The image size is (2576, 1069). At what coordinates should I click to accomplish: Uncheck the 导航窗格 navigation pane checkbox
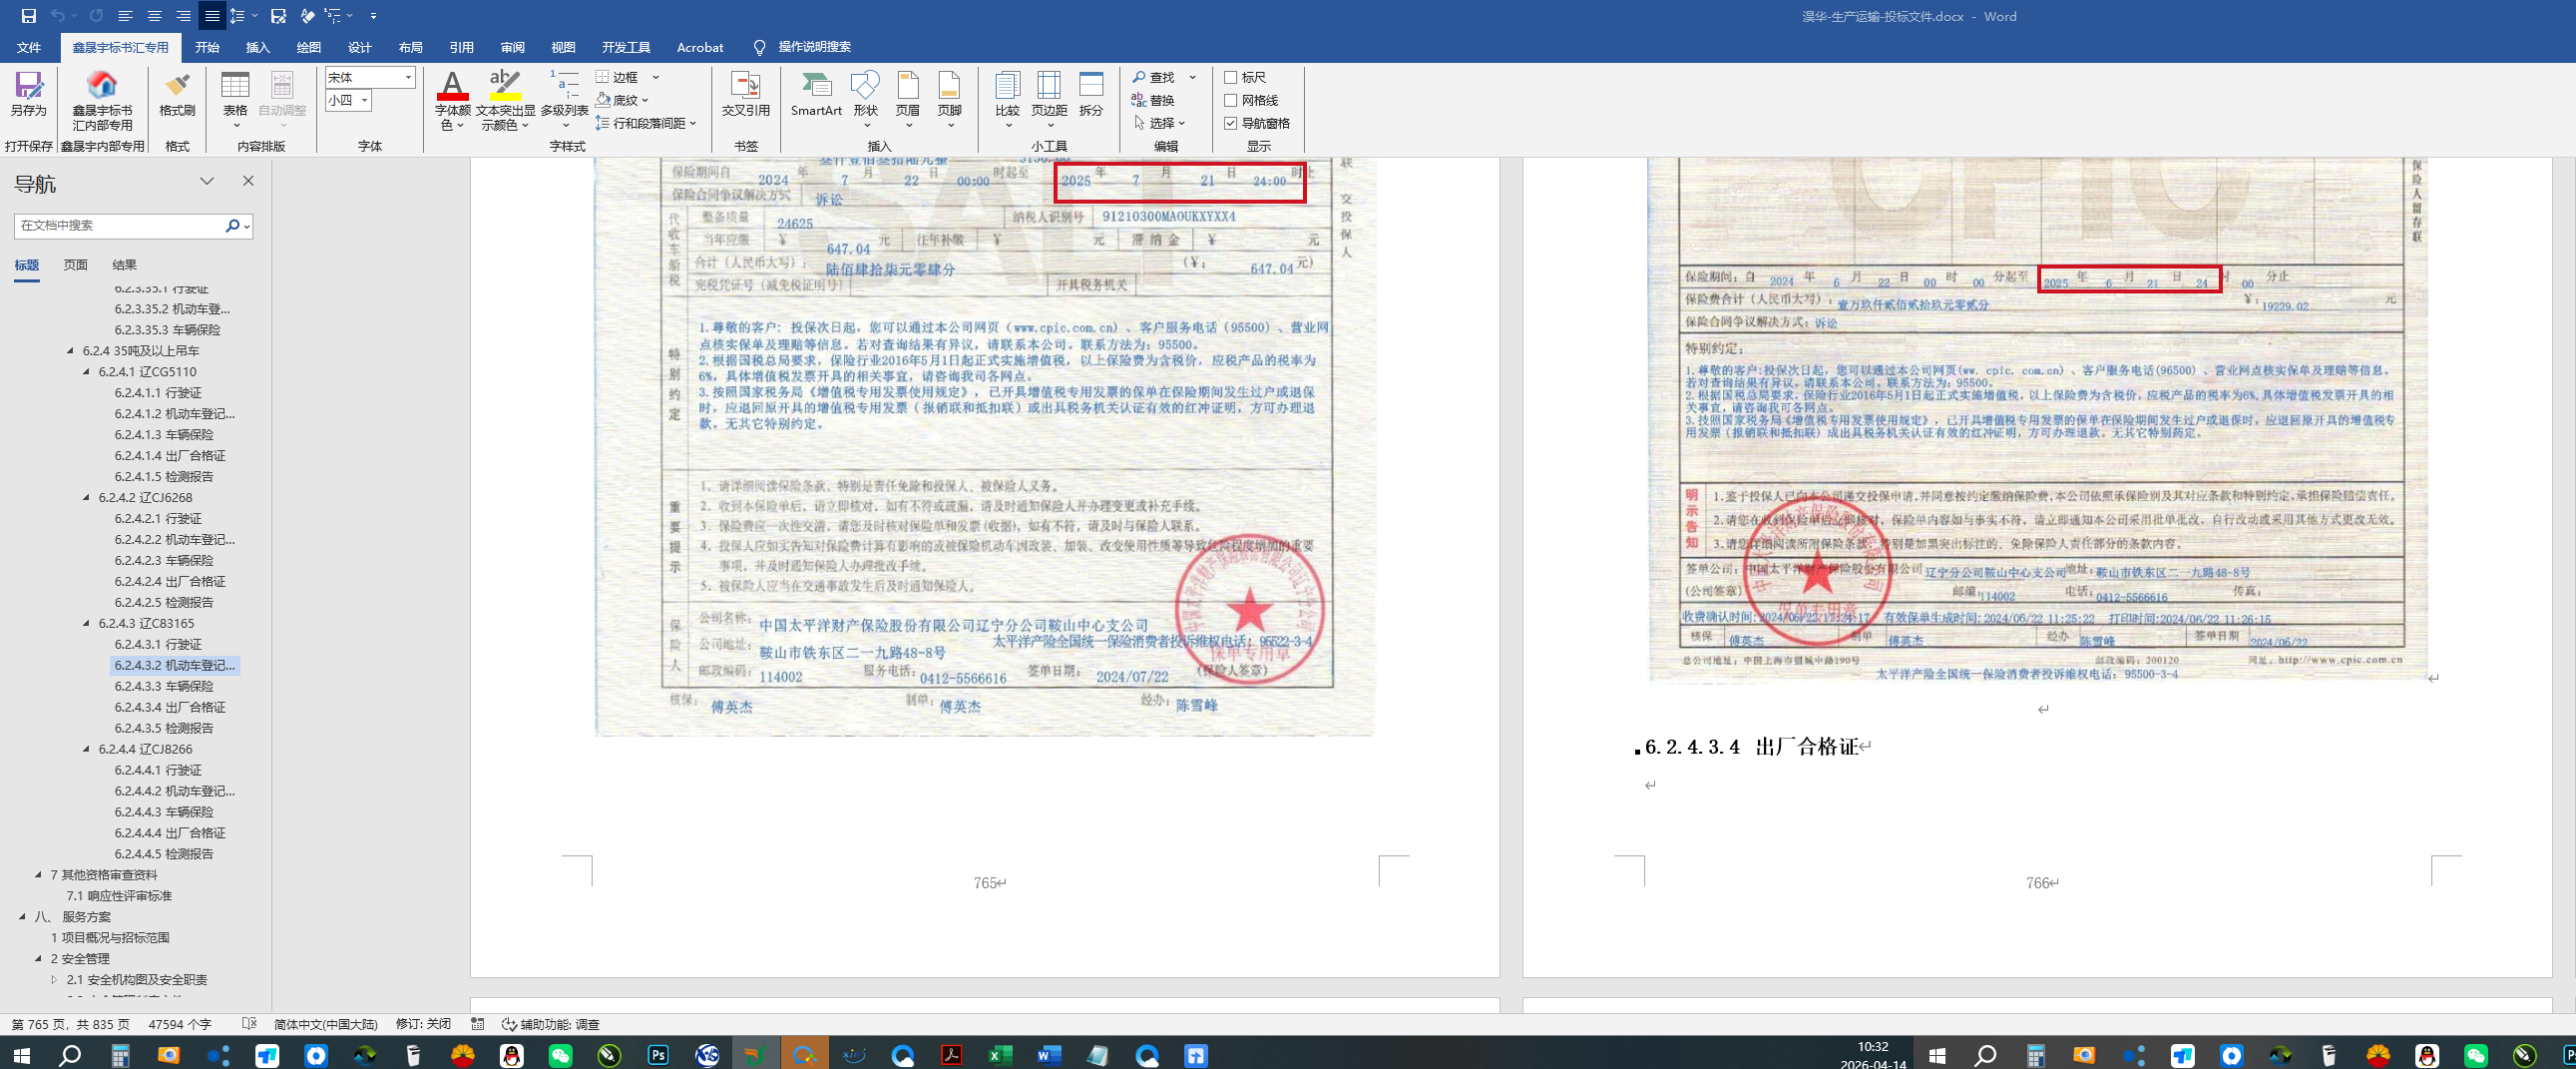point(1231,123)
